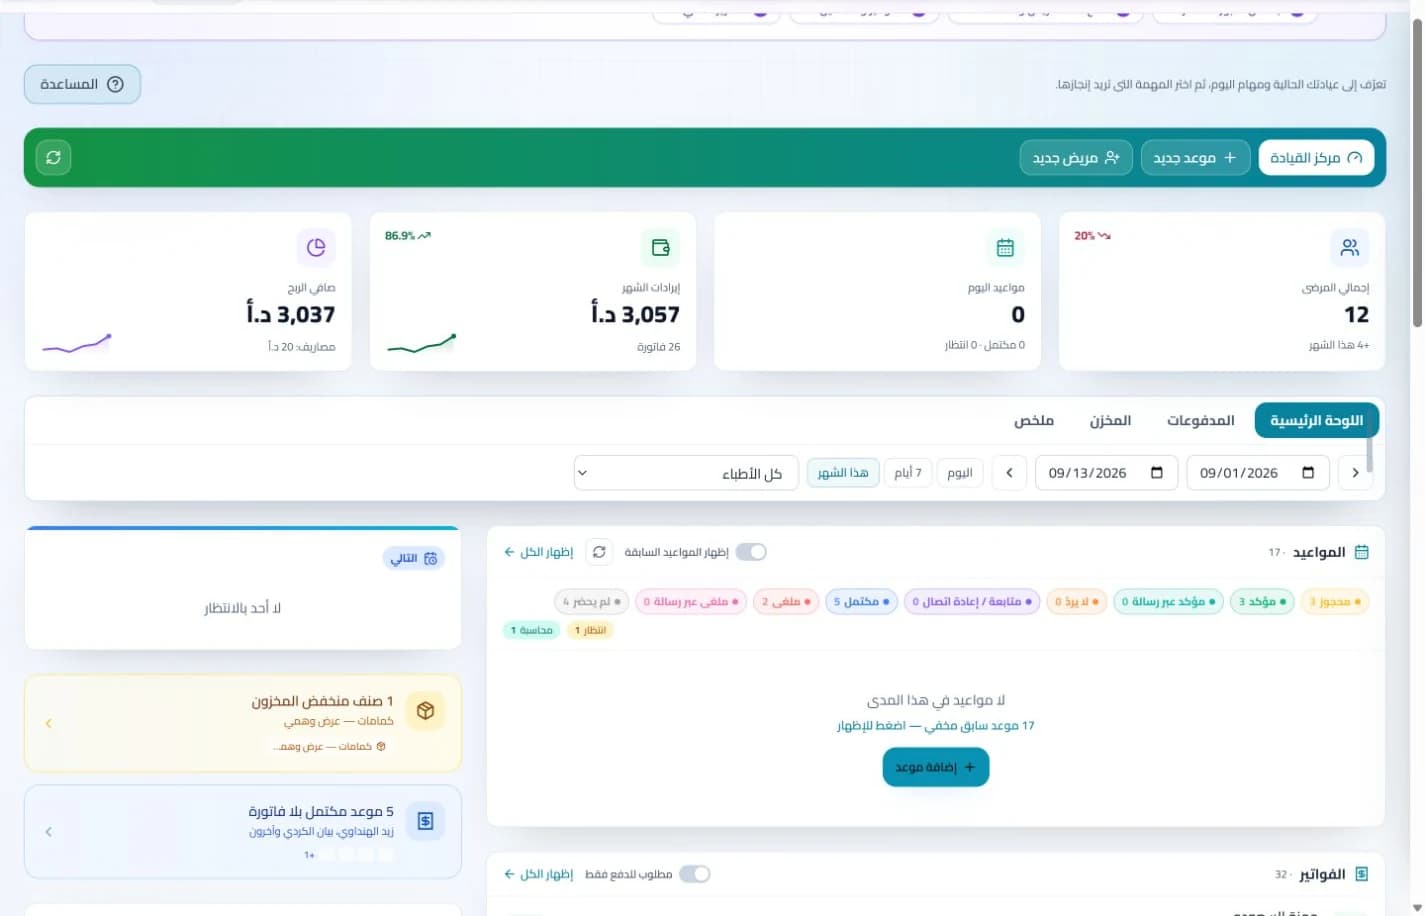This screenshot has width=1425, height=916.
Task: Switch to the ملخص tab
Action: point(1034,421)
